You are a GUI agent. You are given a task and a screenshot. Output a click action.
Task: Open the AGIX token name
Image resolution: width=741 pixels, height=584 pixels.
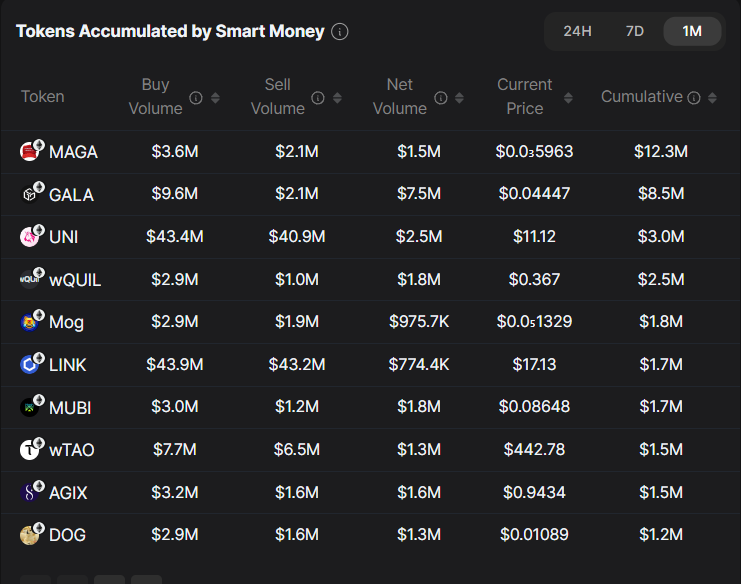tap(68, 493)
